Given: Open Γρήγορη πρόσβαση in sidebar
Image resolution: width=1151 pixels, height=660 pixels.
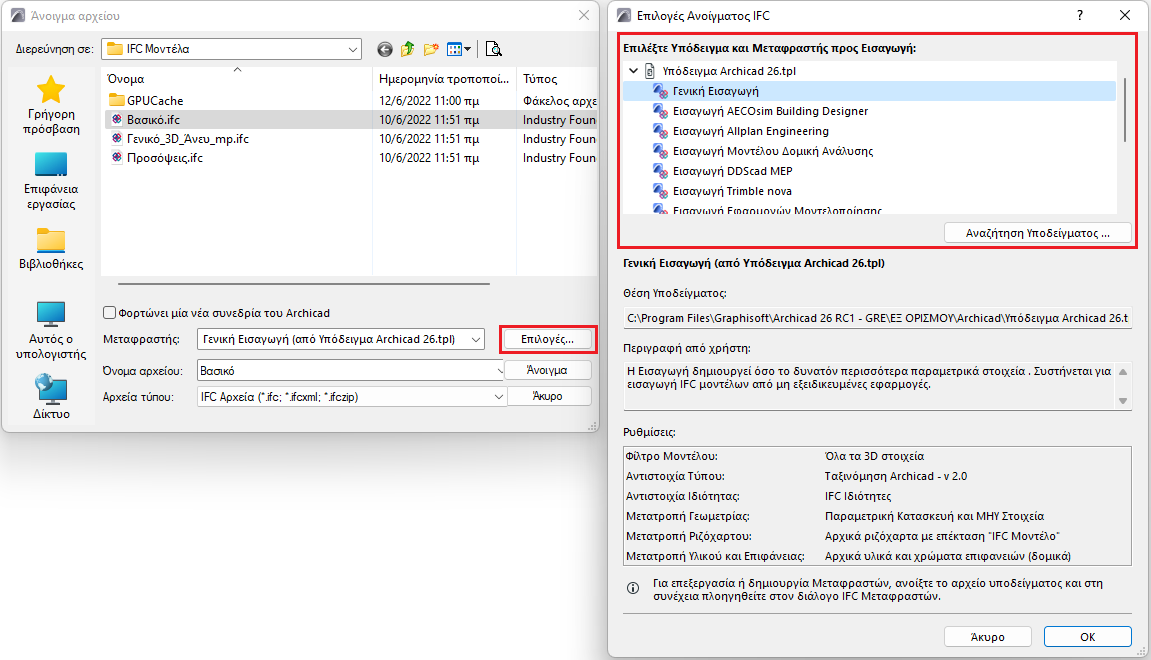Looking at the screenshot, I should pyautogui.click(x=51, y=105).
